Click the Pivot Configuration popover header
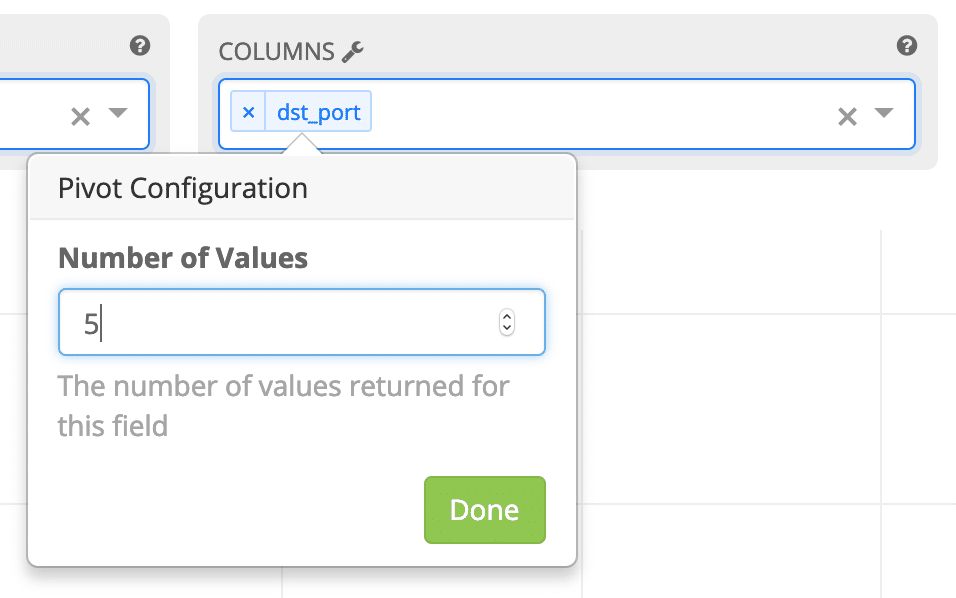Screen dimensions: 956x598 pos(302,188)
